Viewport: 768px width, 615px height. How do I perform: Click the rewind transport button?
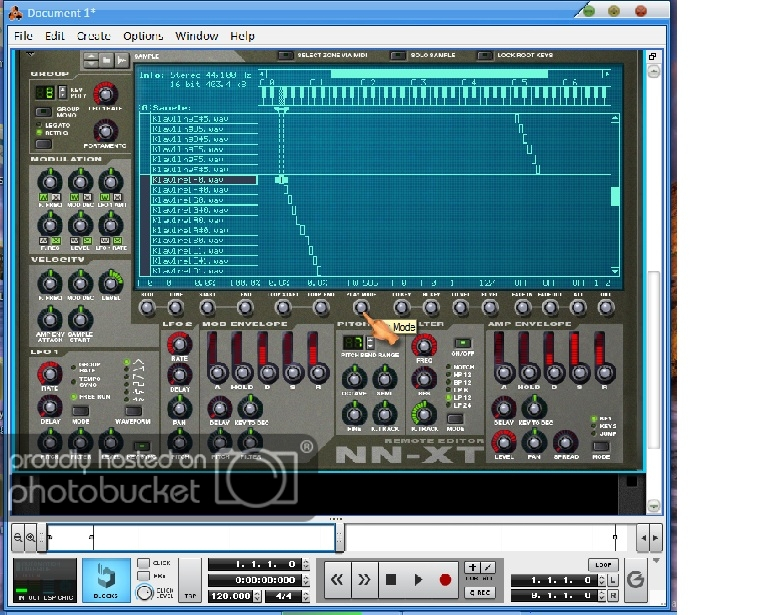[337, 580]
